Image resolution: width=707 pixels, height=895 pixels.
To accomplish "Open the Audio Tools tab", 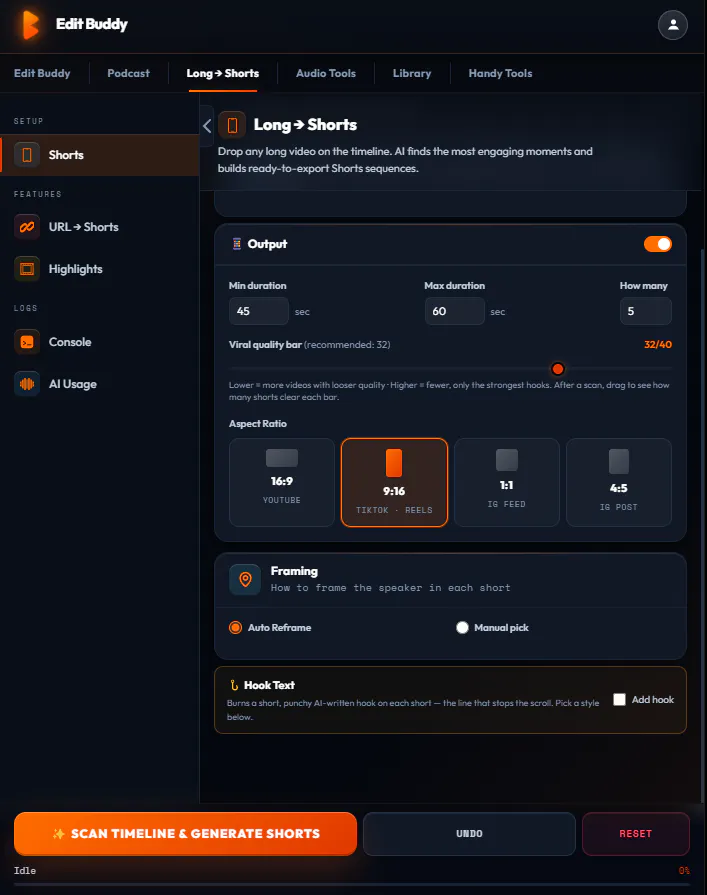I will coord(326,73).
